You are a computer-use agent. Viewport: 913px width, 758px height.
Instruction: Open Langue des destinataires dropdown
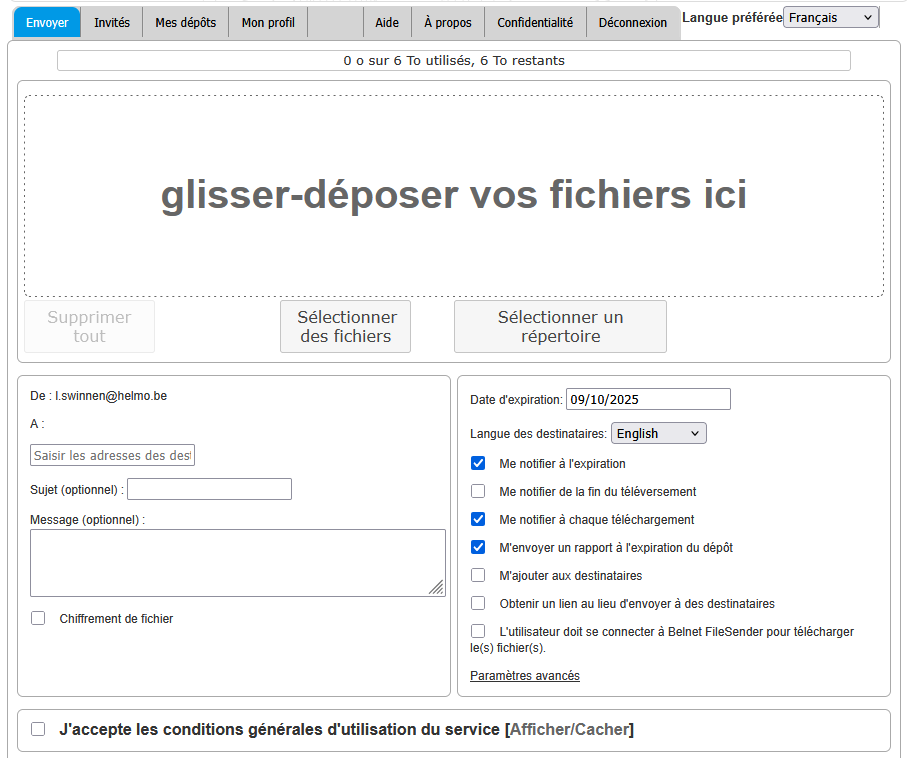pos(658,433)
